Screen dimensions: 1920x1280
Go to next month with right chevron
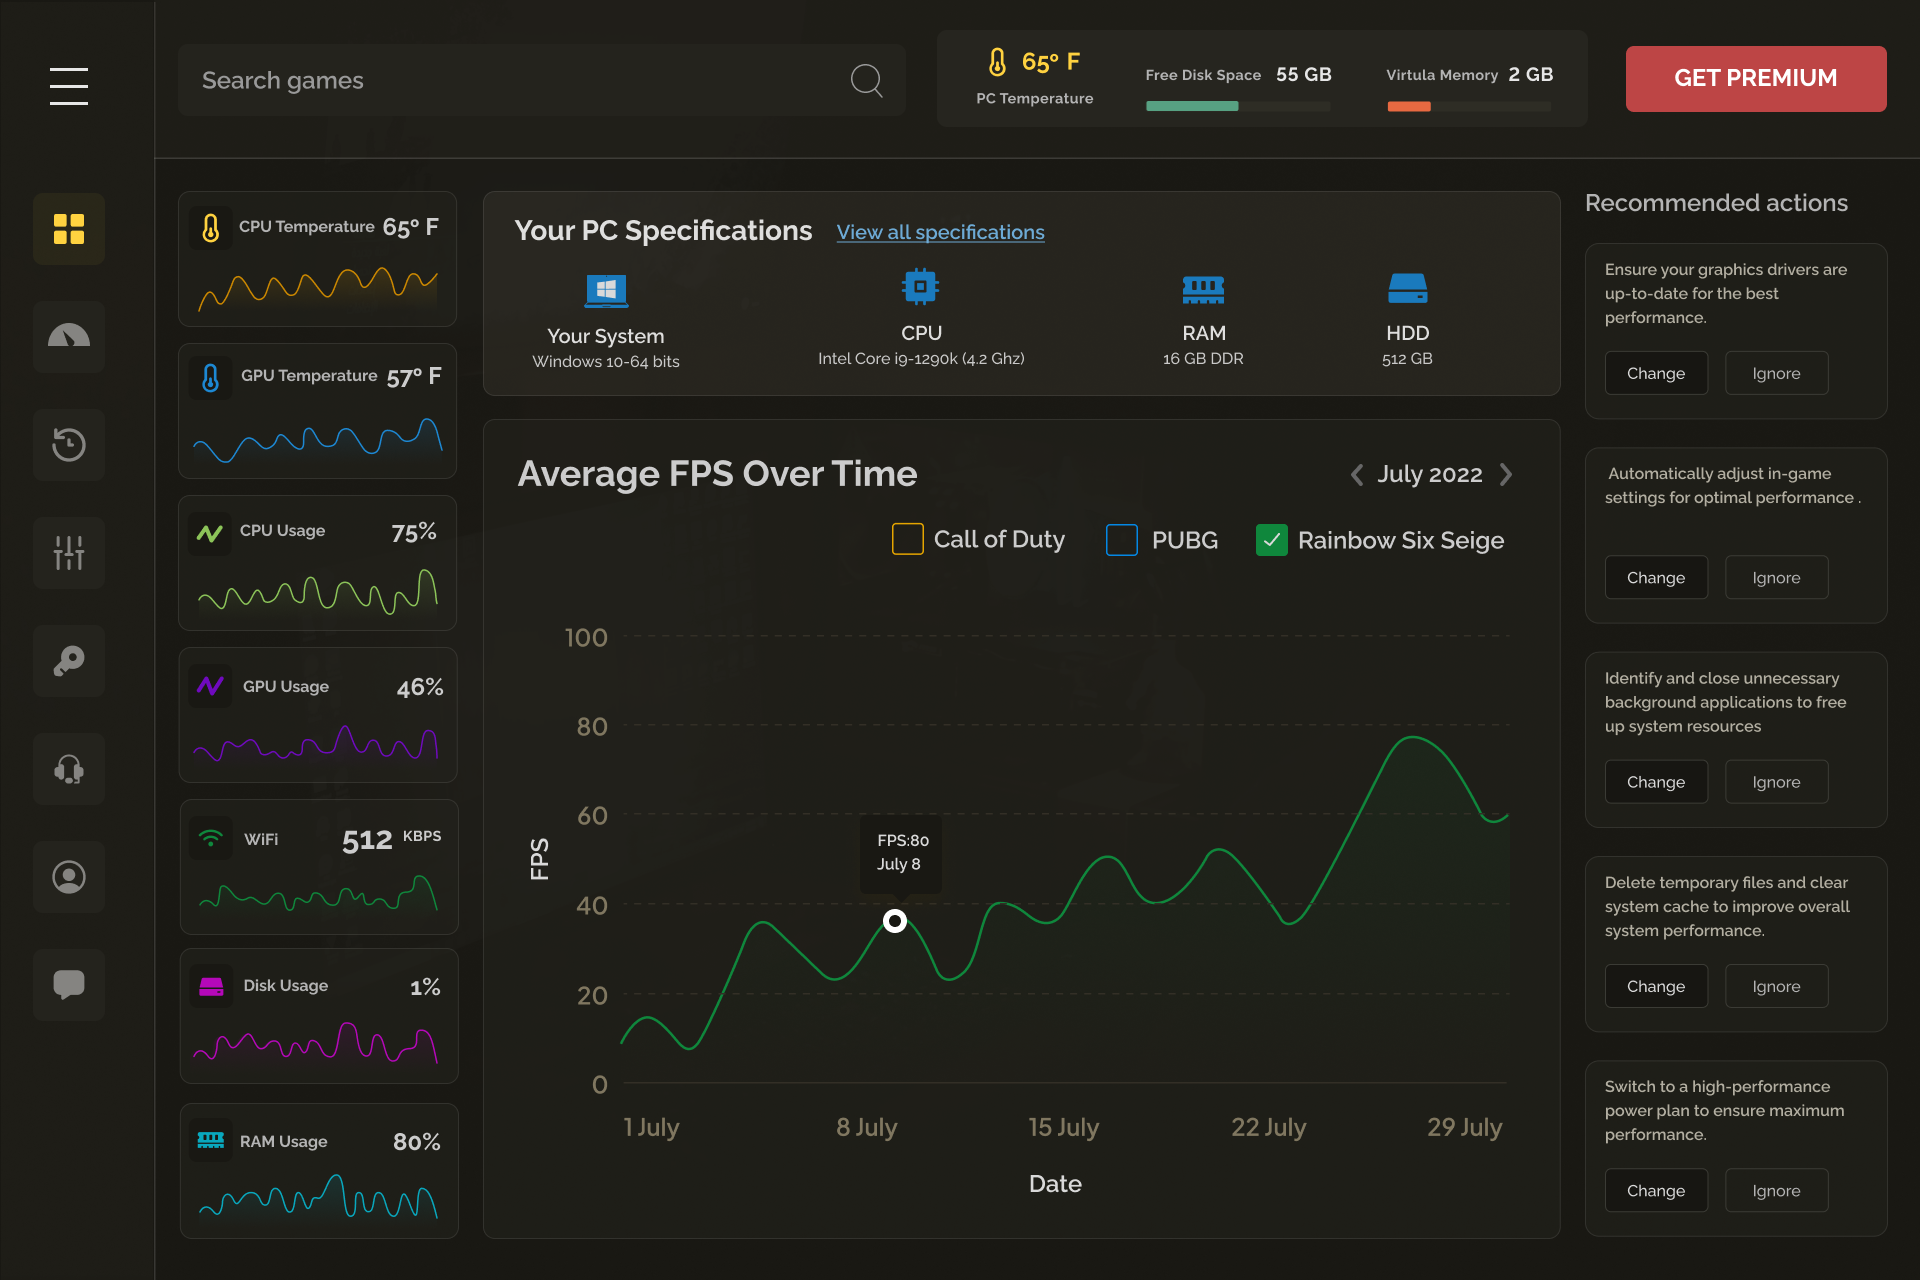(1506, 475)
